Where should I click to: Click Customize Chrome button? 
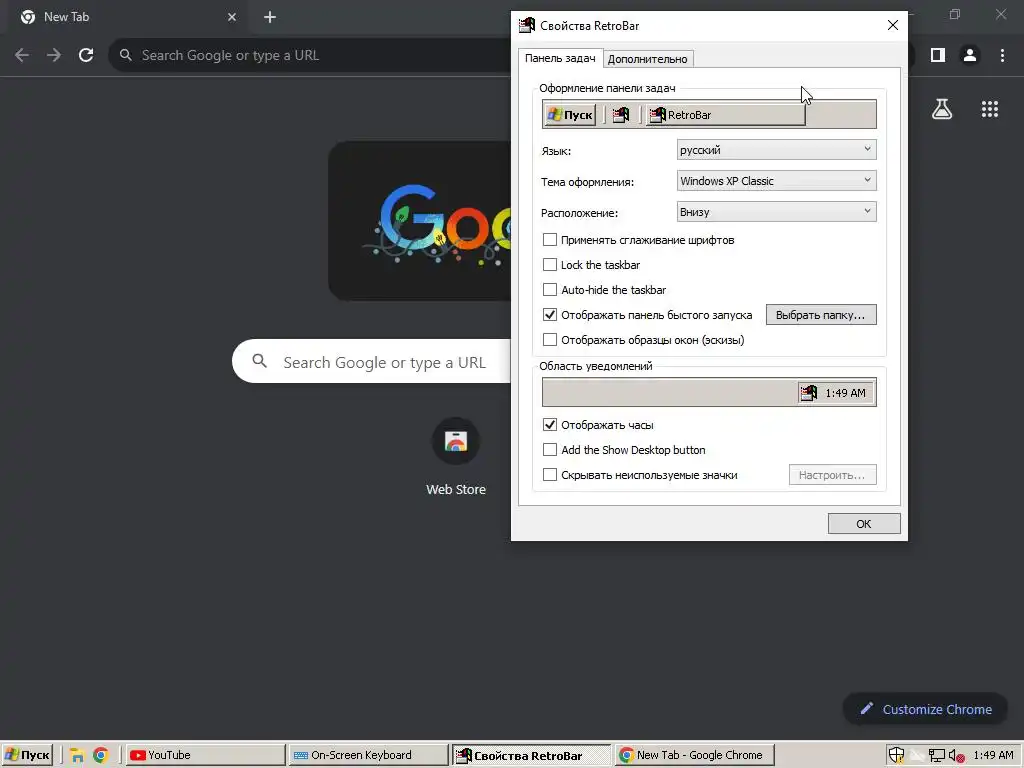click(x=925, y=709)
